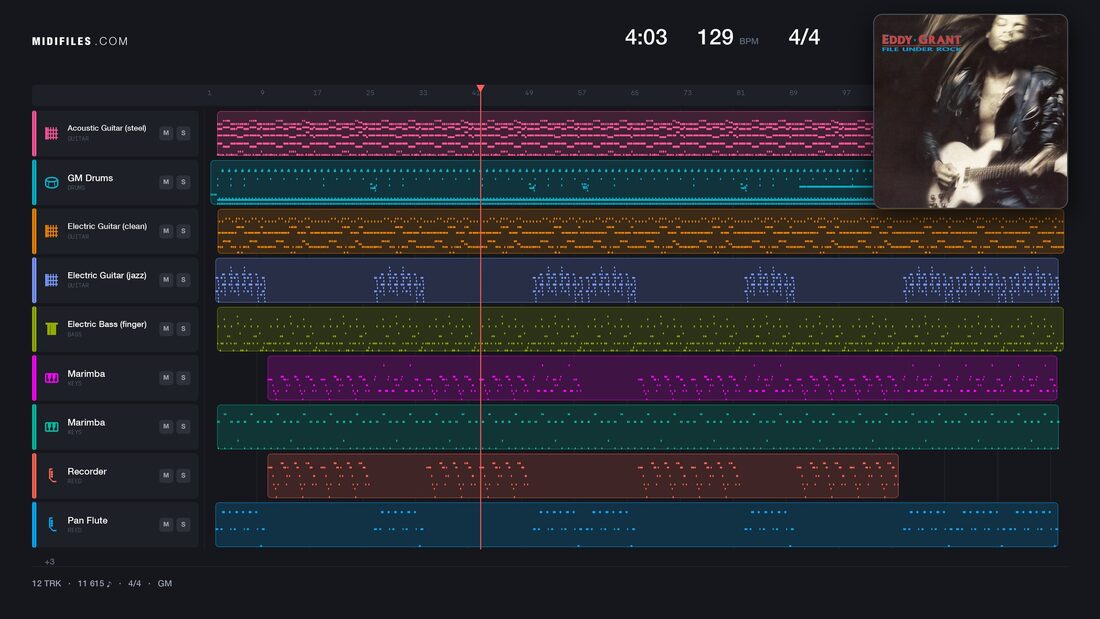Click the Electric Guitar (jazz) track icon
Image resolution: width=1100 pixels, height=619 pixels.
coord(51,280)
